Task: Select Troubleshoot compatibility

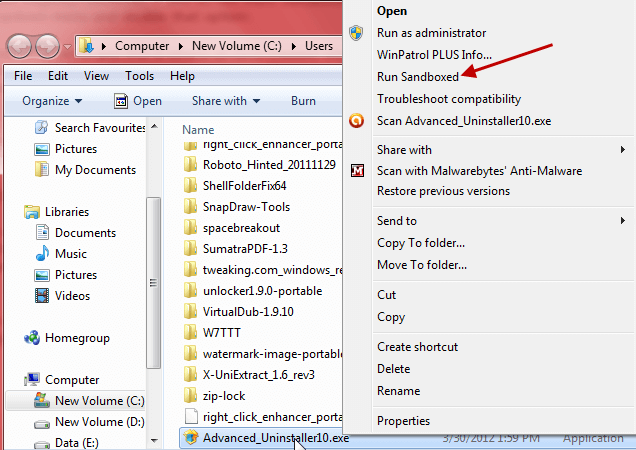Action: click(x=449, y=99)
